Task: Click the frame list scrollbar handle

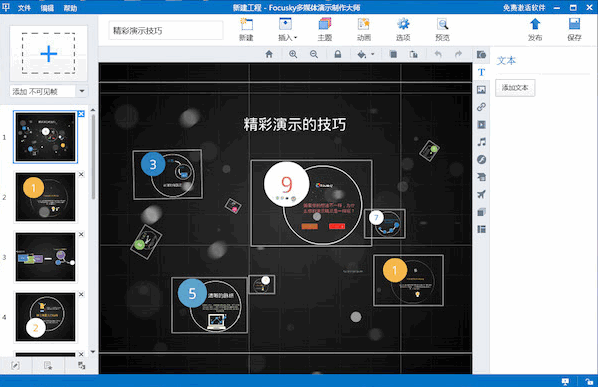Action: pos(93,156)
